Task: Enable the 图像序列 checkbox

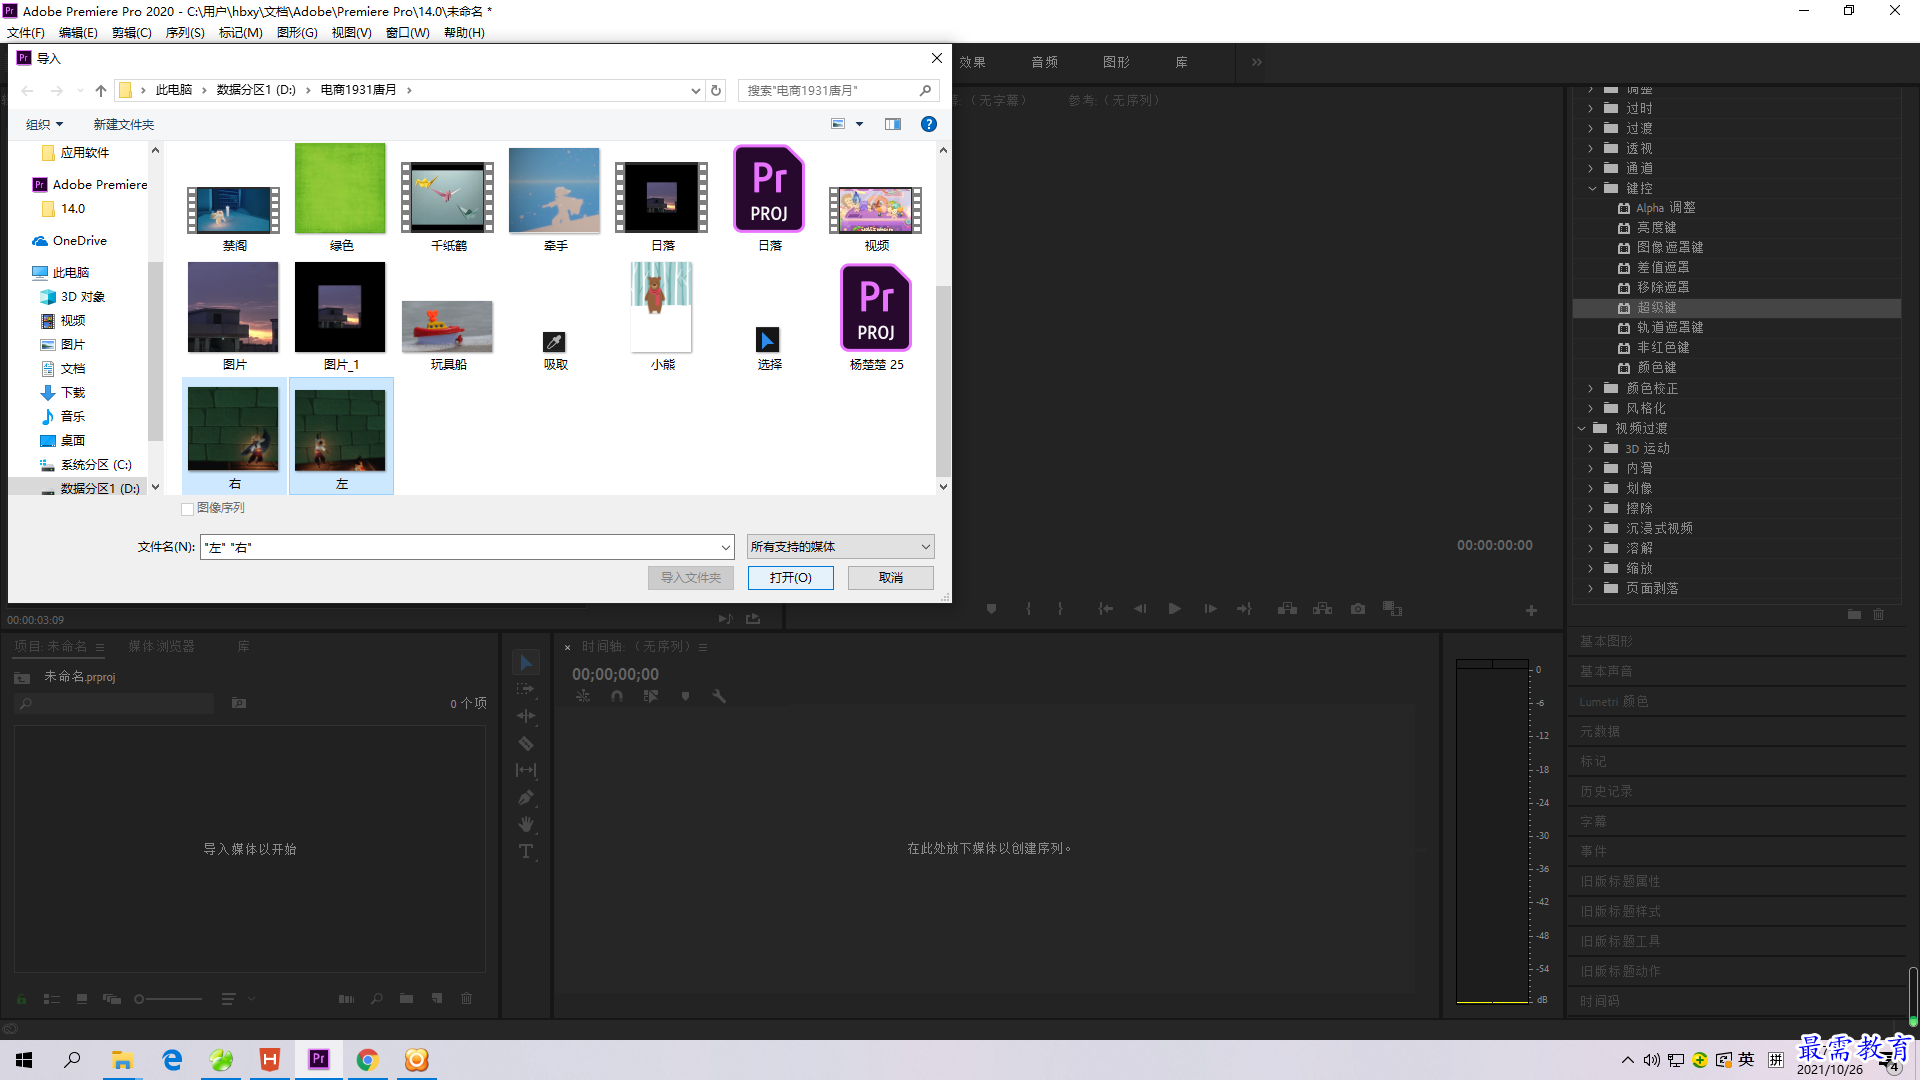Action: [187, 509]
